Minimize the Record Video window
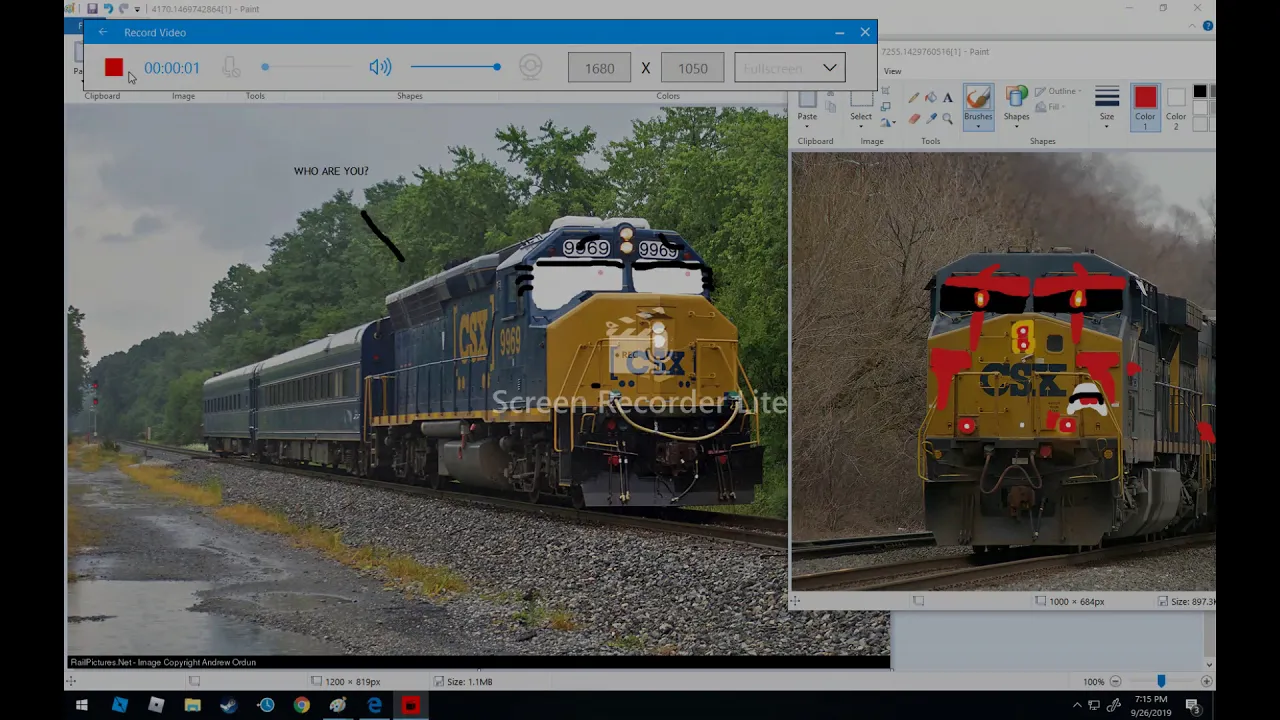This screenshot has height=720, width=1280. (839, 32)
